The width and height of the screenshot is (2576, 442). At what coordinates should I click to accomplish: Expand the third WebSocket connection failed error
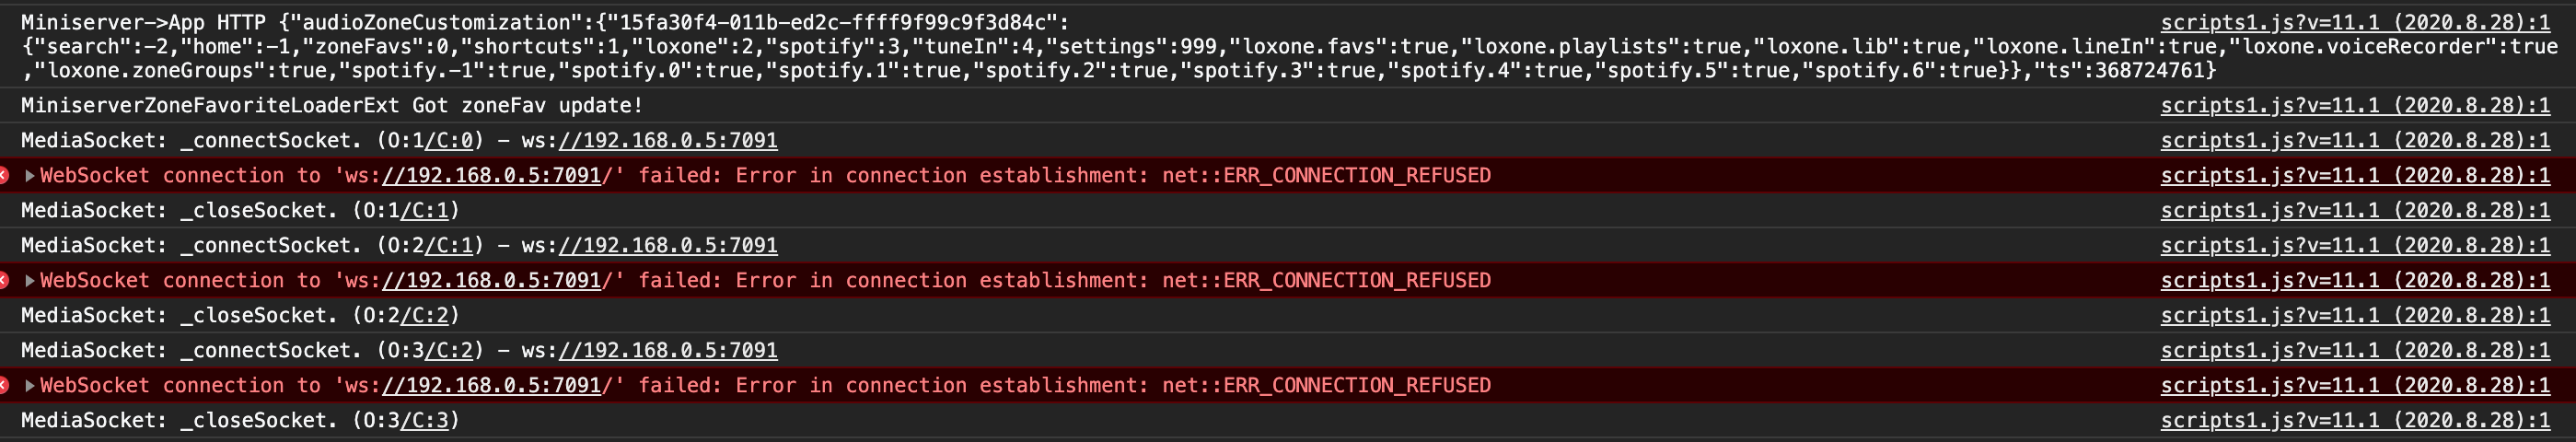click(x=30, y=386)
